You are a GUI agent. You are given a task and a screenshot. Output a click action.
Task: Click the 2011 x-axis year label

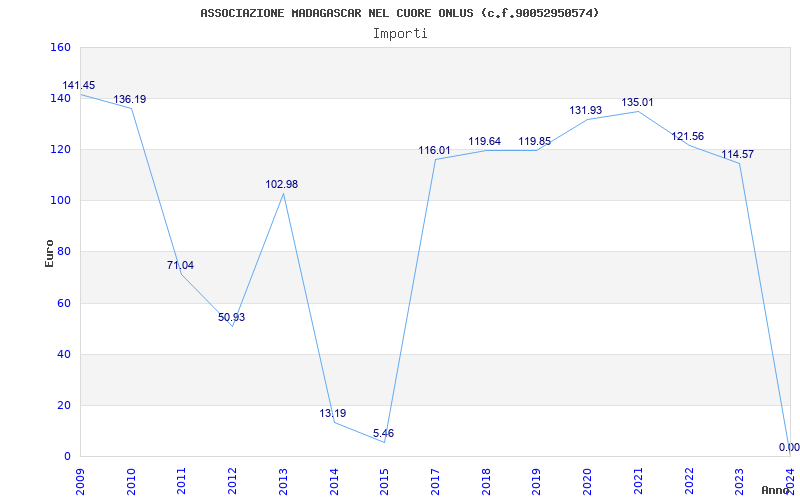tap(181, 482)
